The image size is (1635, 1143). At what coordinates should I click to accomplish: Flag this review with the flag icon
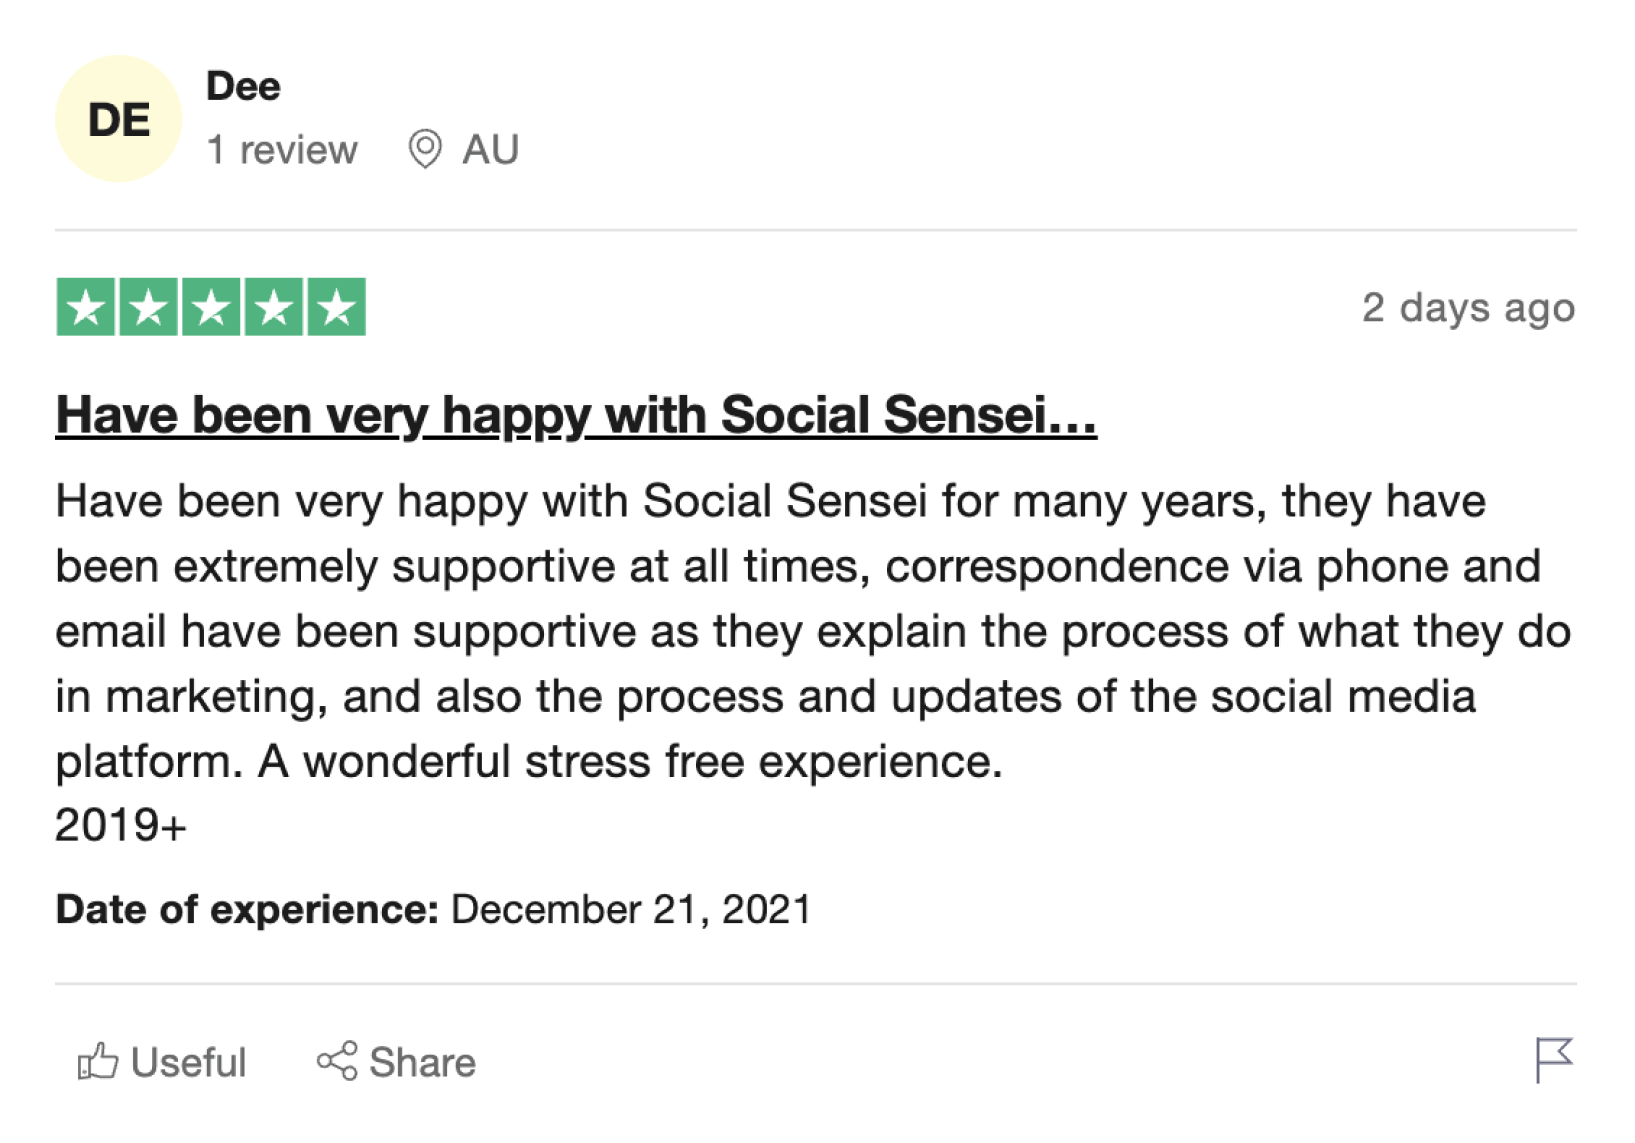(x=1553, y=1060)
